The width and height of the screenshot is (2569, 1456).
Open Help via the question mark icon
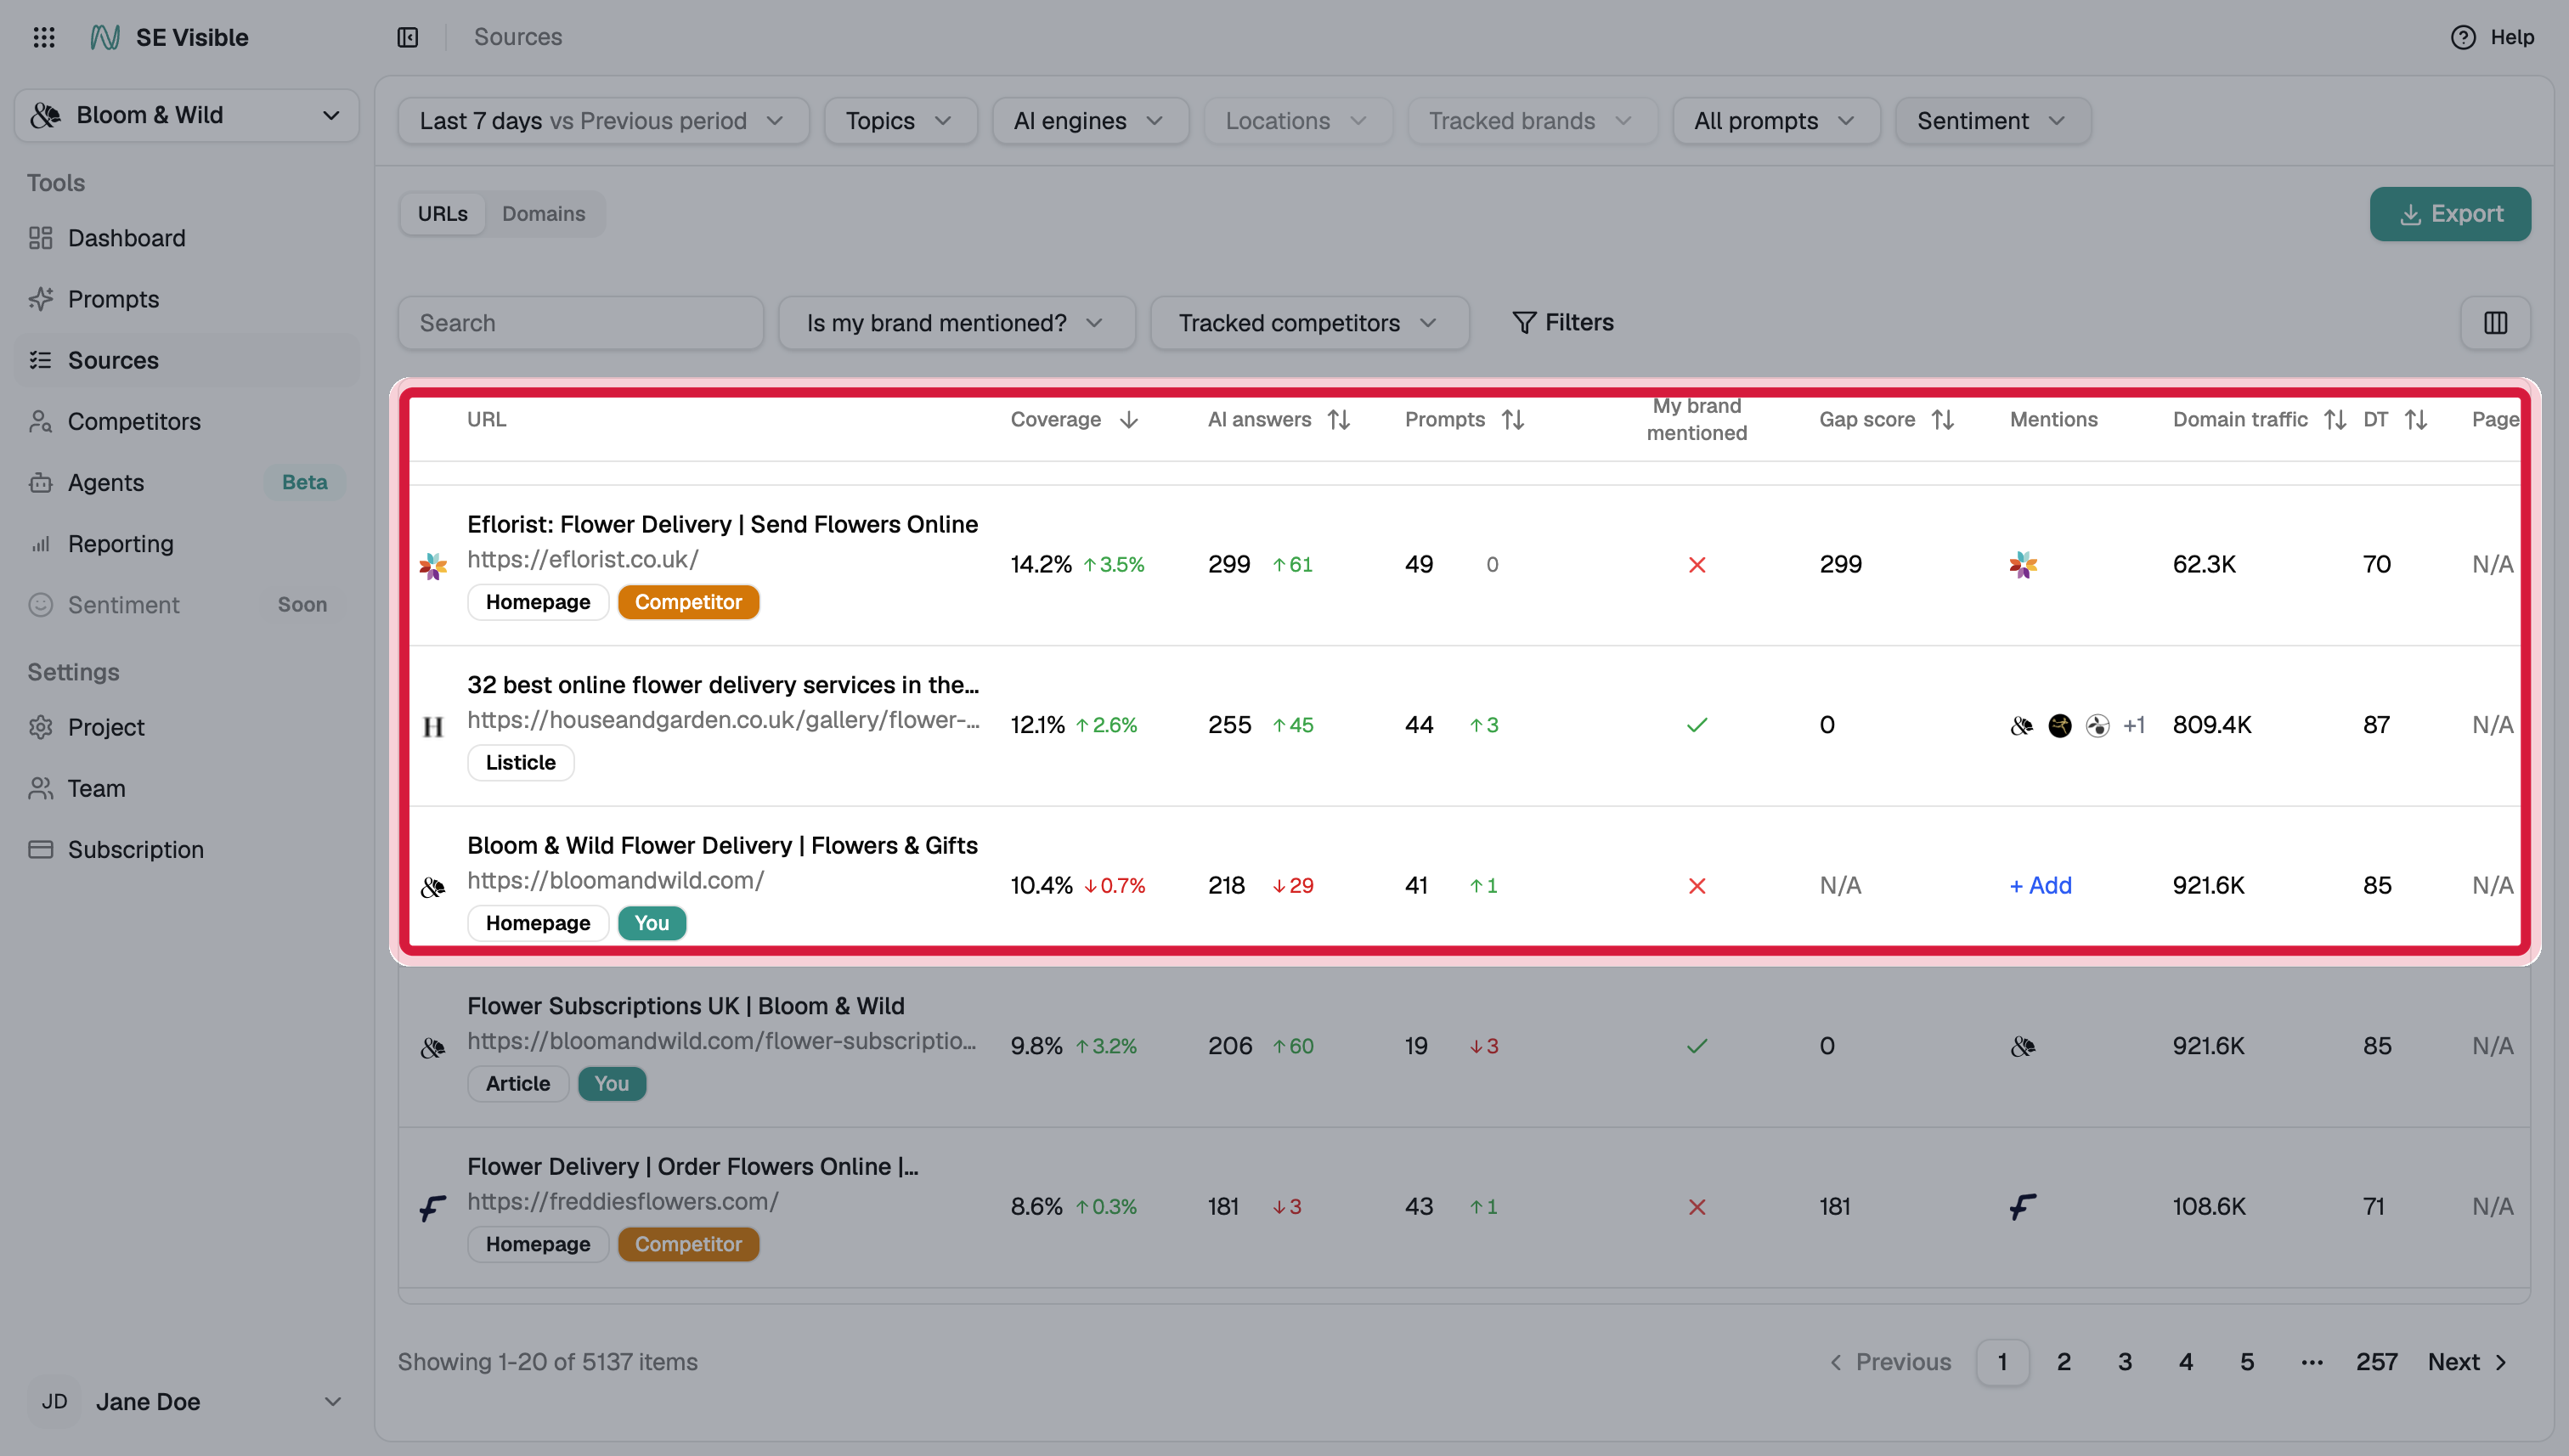pyautogui.click(x=2463, y=37)
